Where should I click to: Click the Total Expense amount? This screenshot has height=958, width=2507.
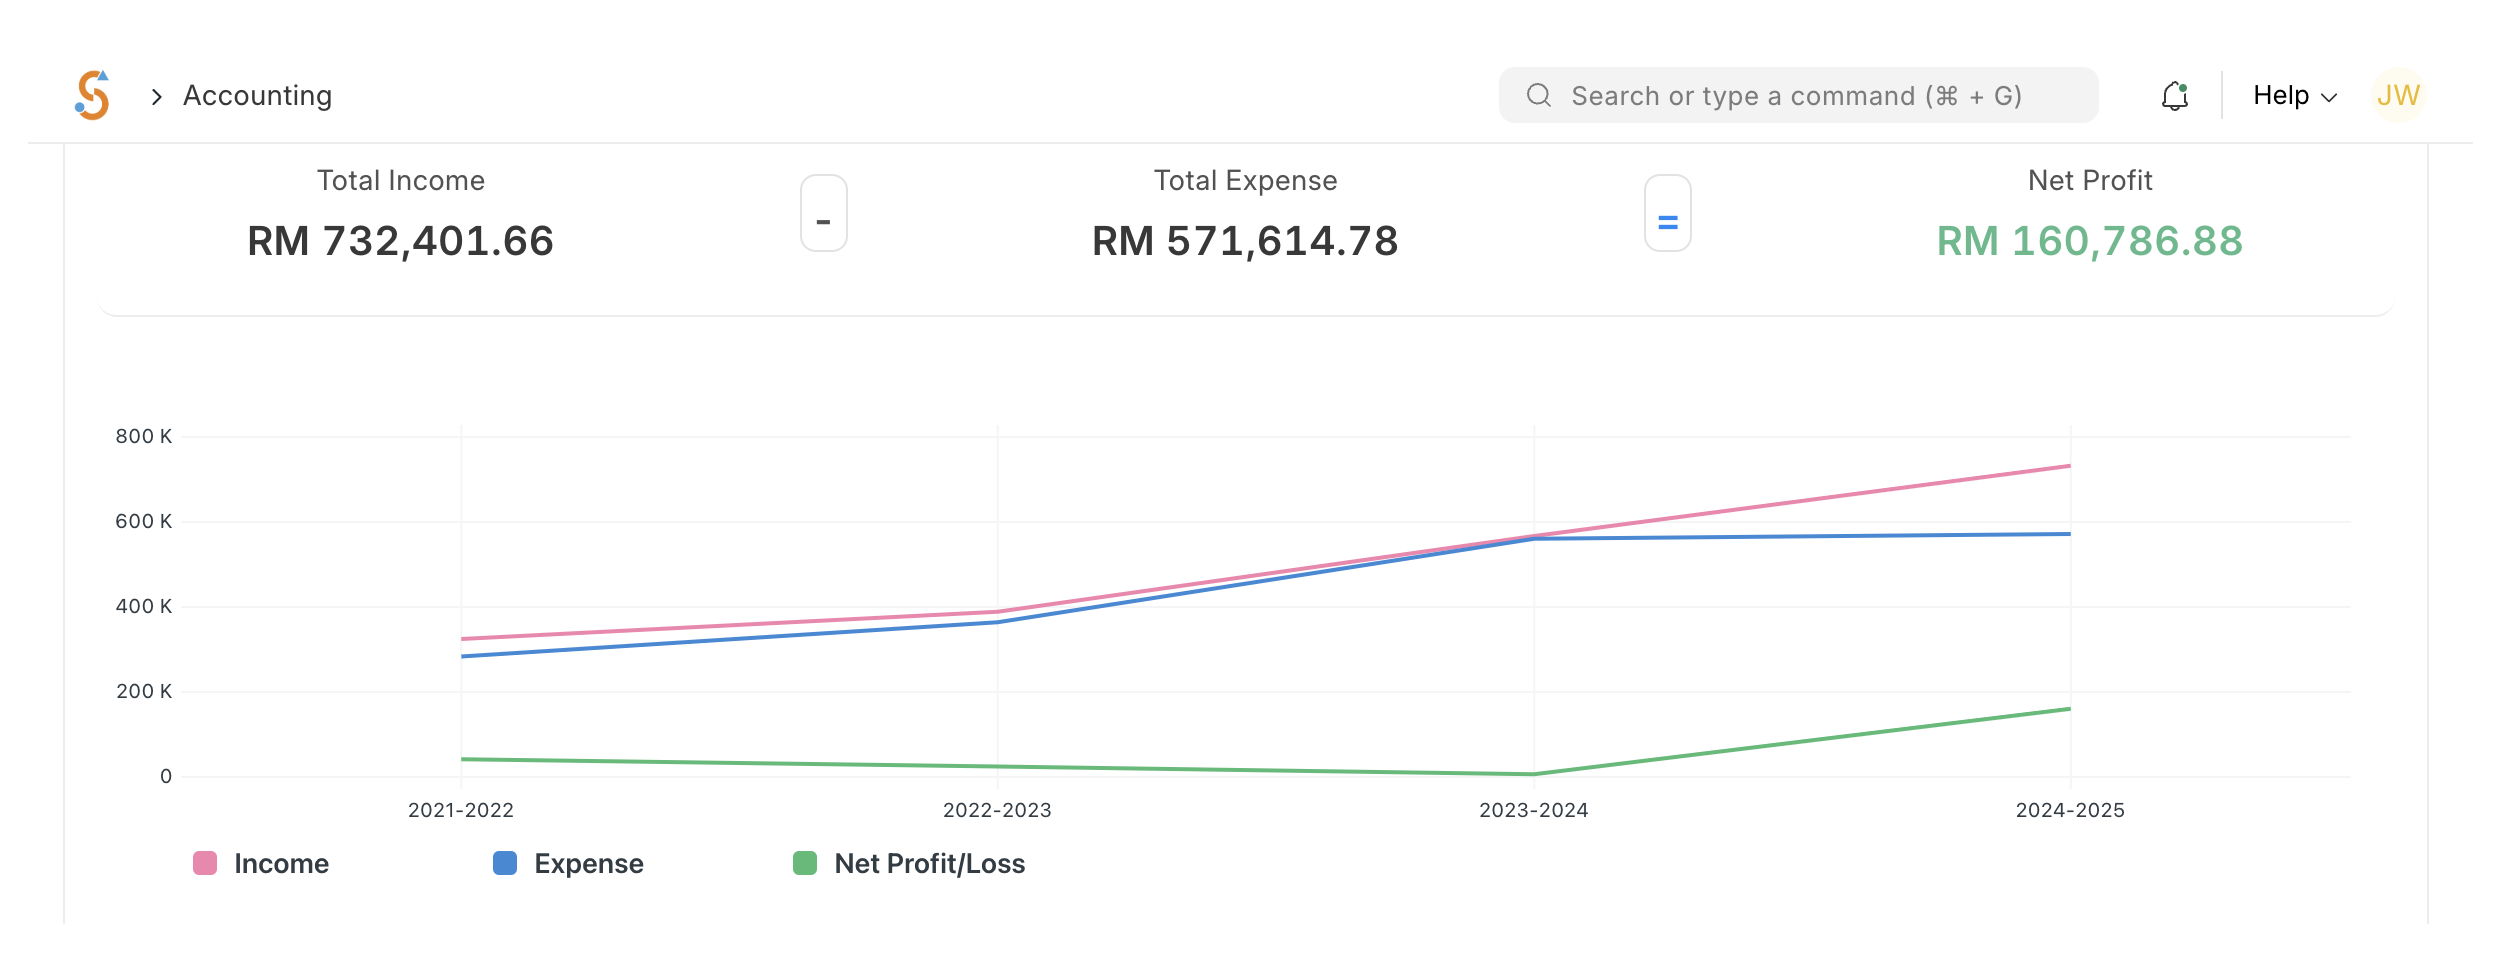pos(1244,241)
